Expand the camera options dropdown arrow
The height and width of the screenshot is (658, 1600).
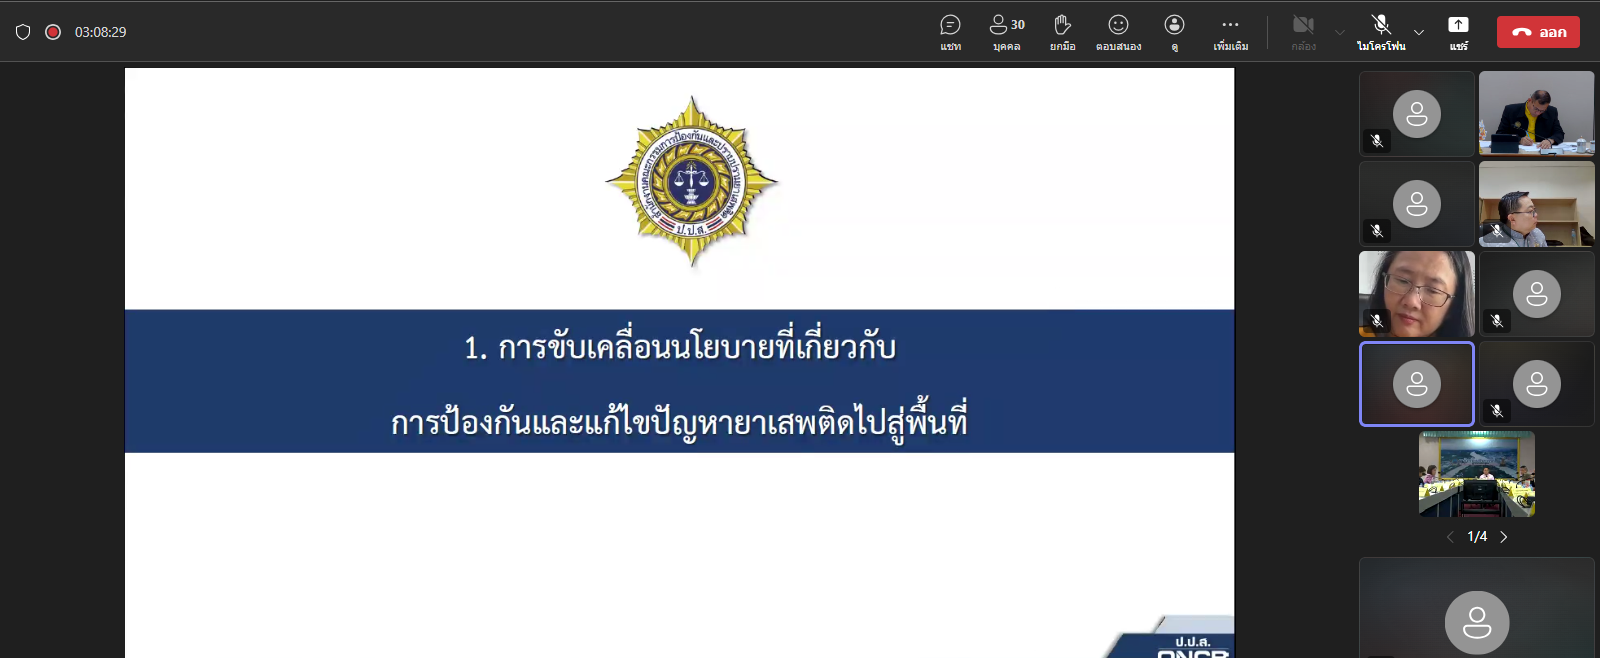point(1340,32)
